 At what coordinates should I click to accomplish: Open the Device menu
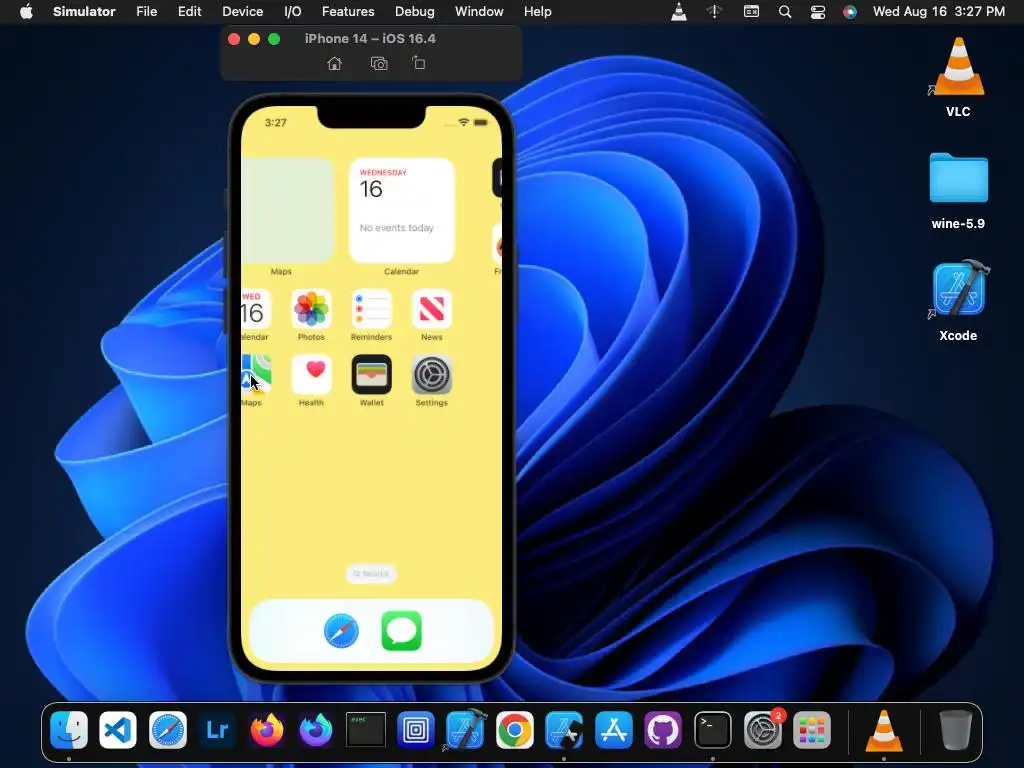coord(242,12)
